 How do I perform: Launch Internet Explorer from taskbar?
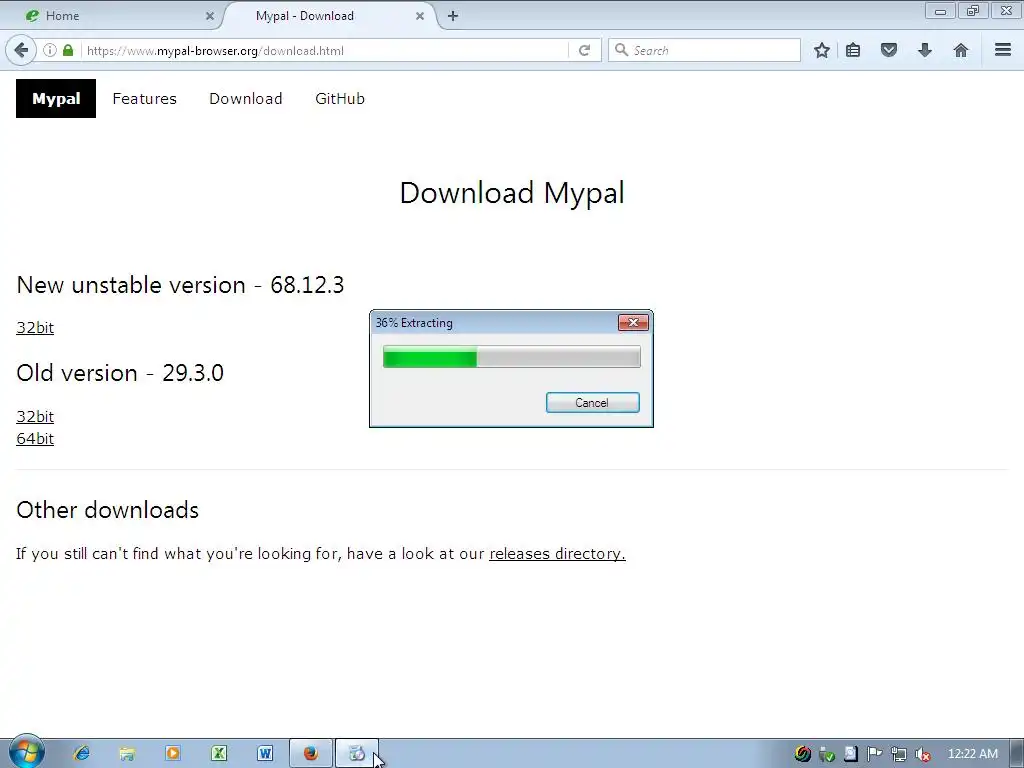tap(82, 754)
